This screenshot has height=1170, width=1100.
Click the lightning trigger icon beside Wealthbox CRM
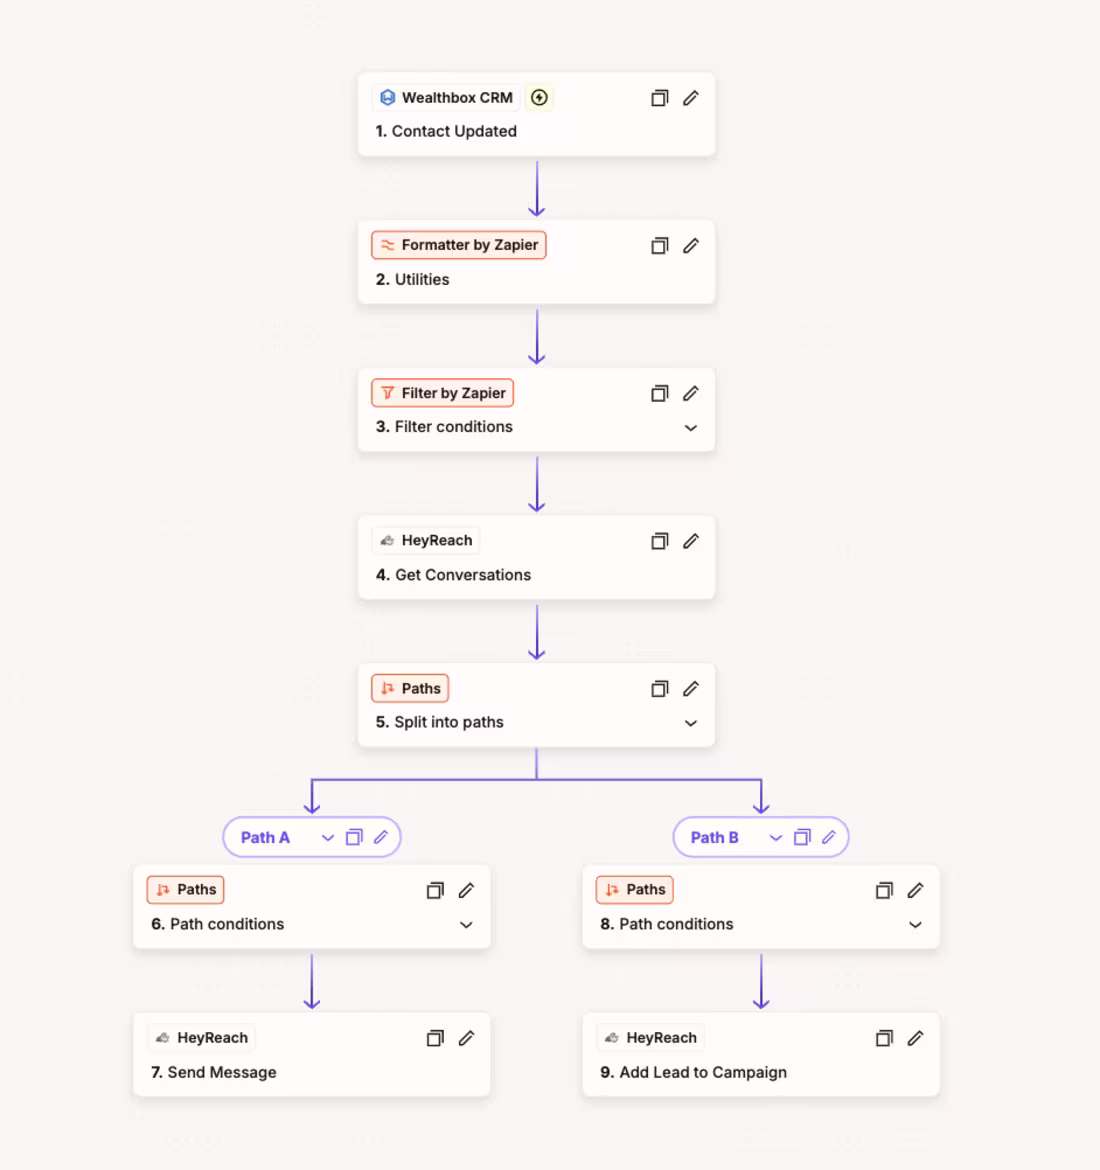pos(539,98)
